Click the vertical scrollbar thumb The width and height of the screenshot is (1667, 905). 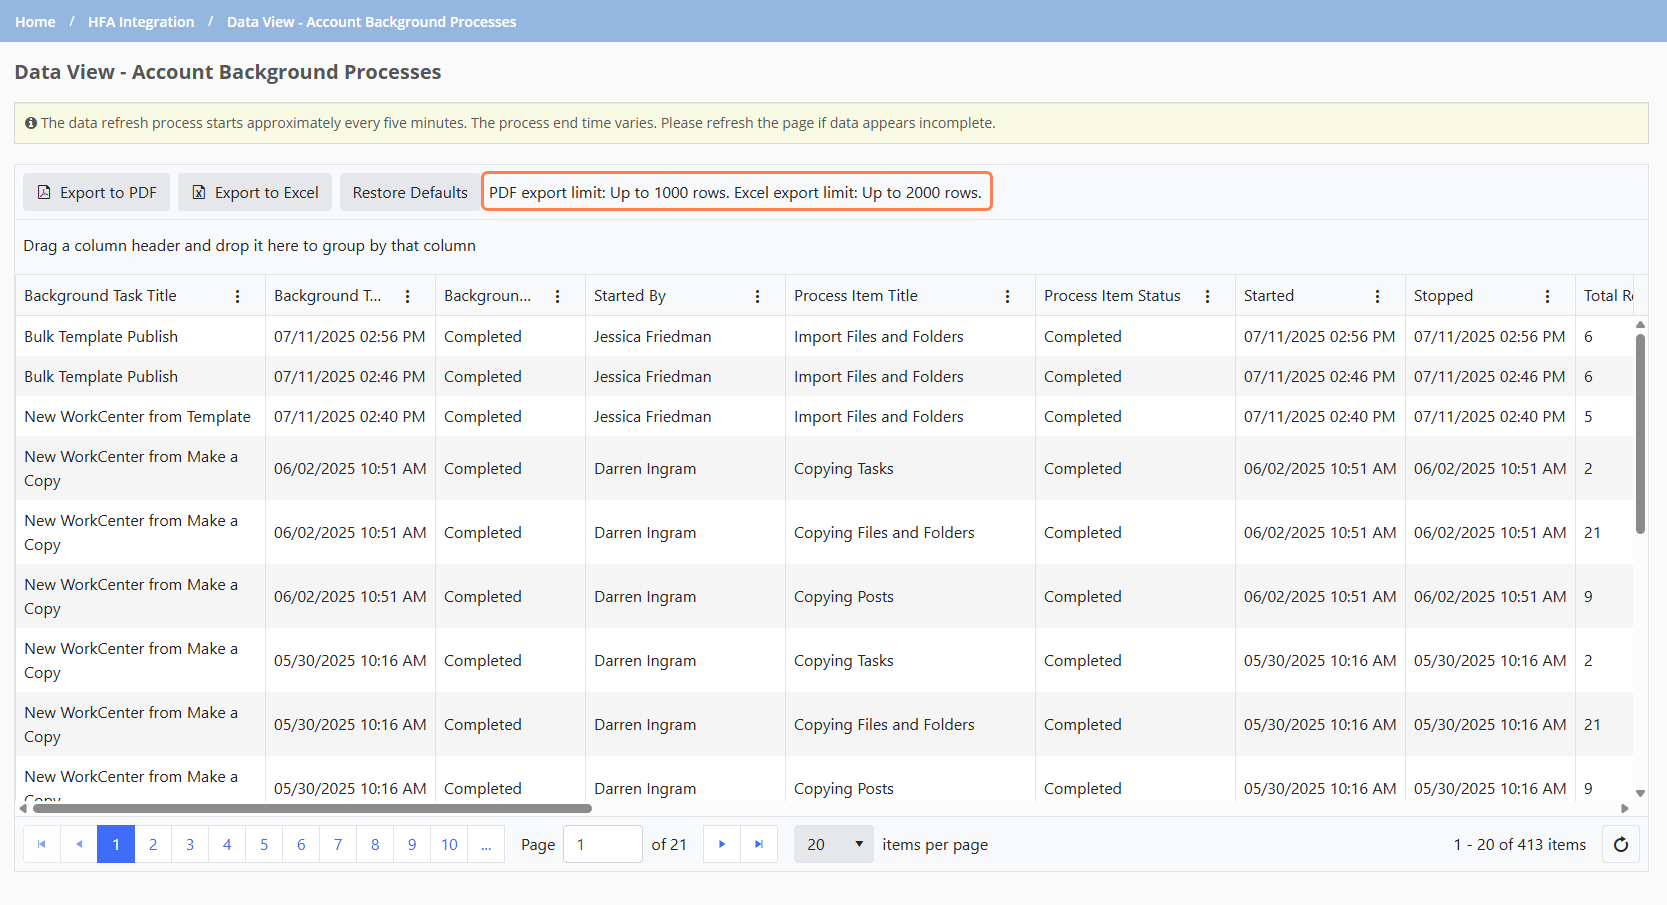(x=1640, y=434)
